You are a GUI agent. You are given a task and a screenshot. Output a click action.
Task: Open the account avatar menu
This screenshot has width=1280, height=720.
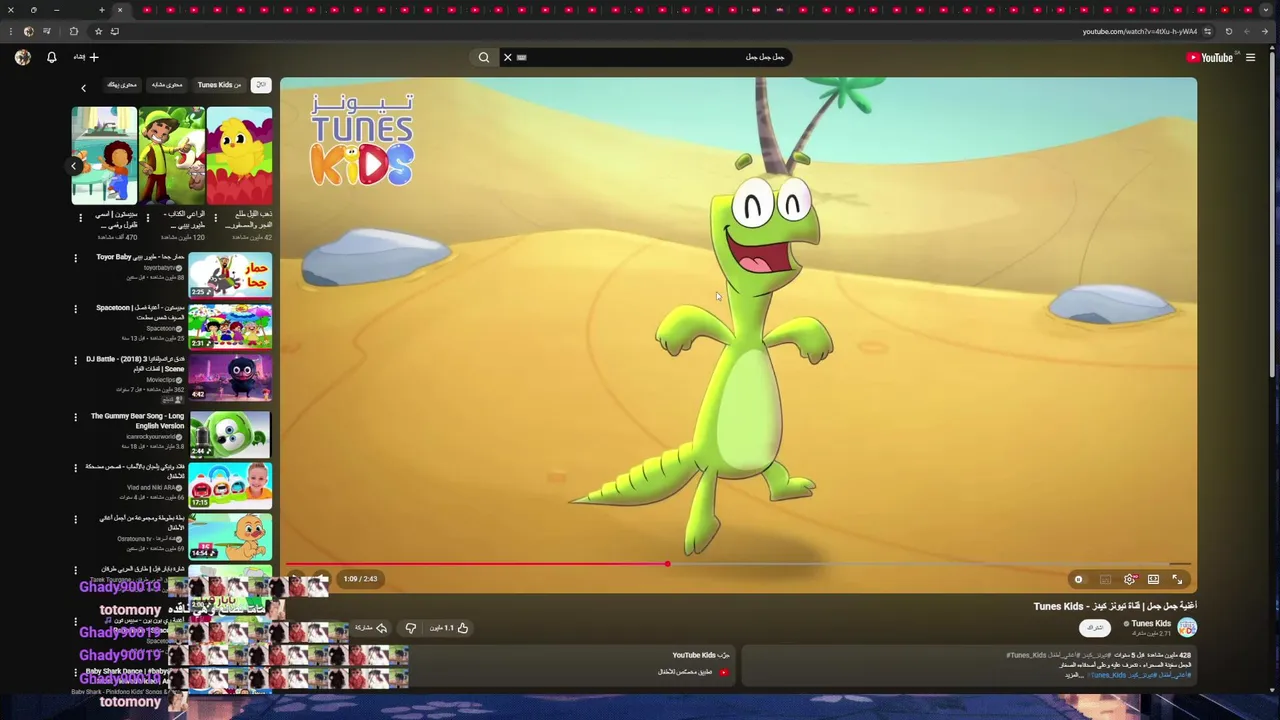(x=23, y=57)
